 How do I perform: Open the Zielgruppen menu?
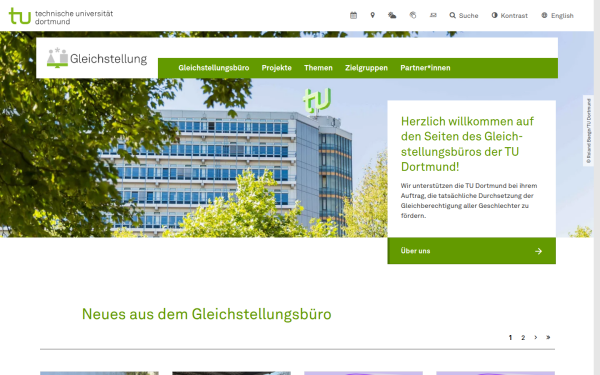[366, 68]
